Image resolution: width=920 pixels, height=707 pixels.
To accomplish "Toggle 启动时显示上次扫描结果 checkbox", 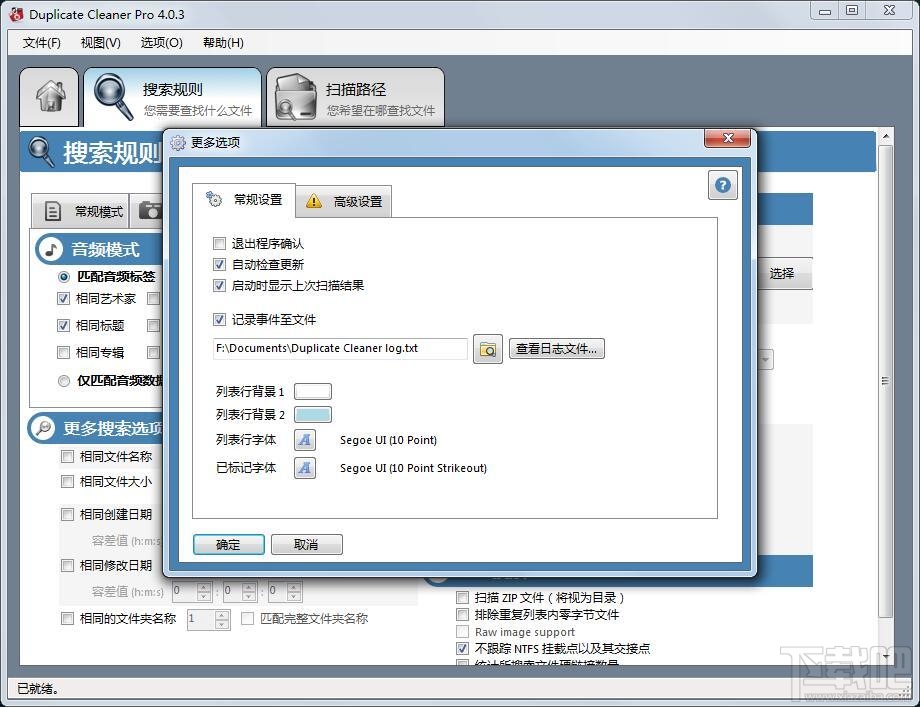I will pos(219,286).
